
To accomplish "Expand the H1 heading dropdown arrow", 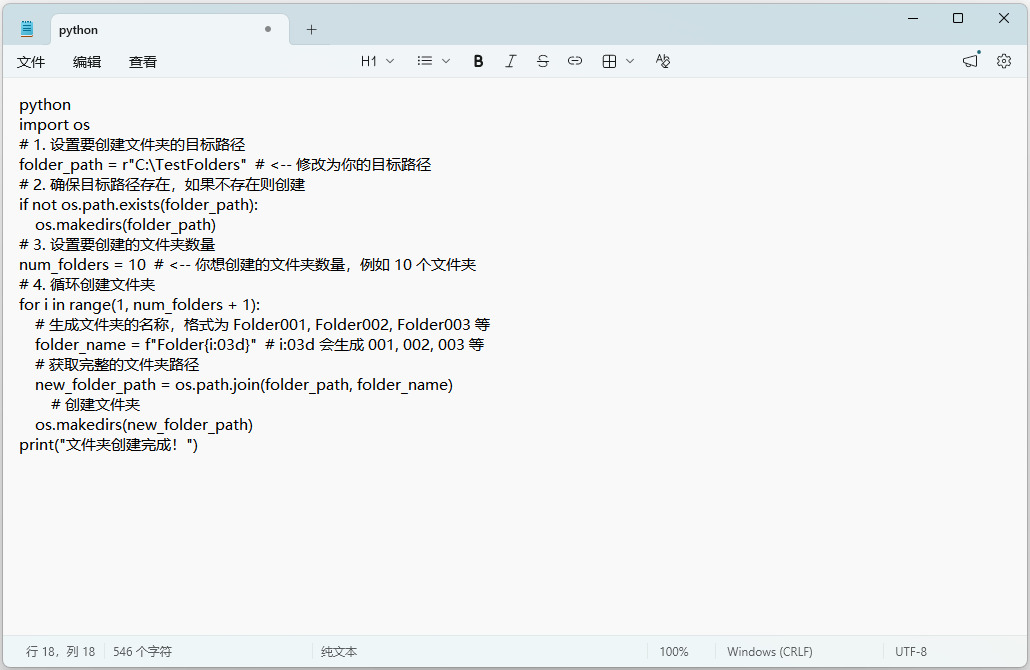I will click(390, 61).
